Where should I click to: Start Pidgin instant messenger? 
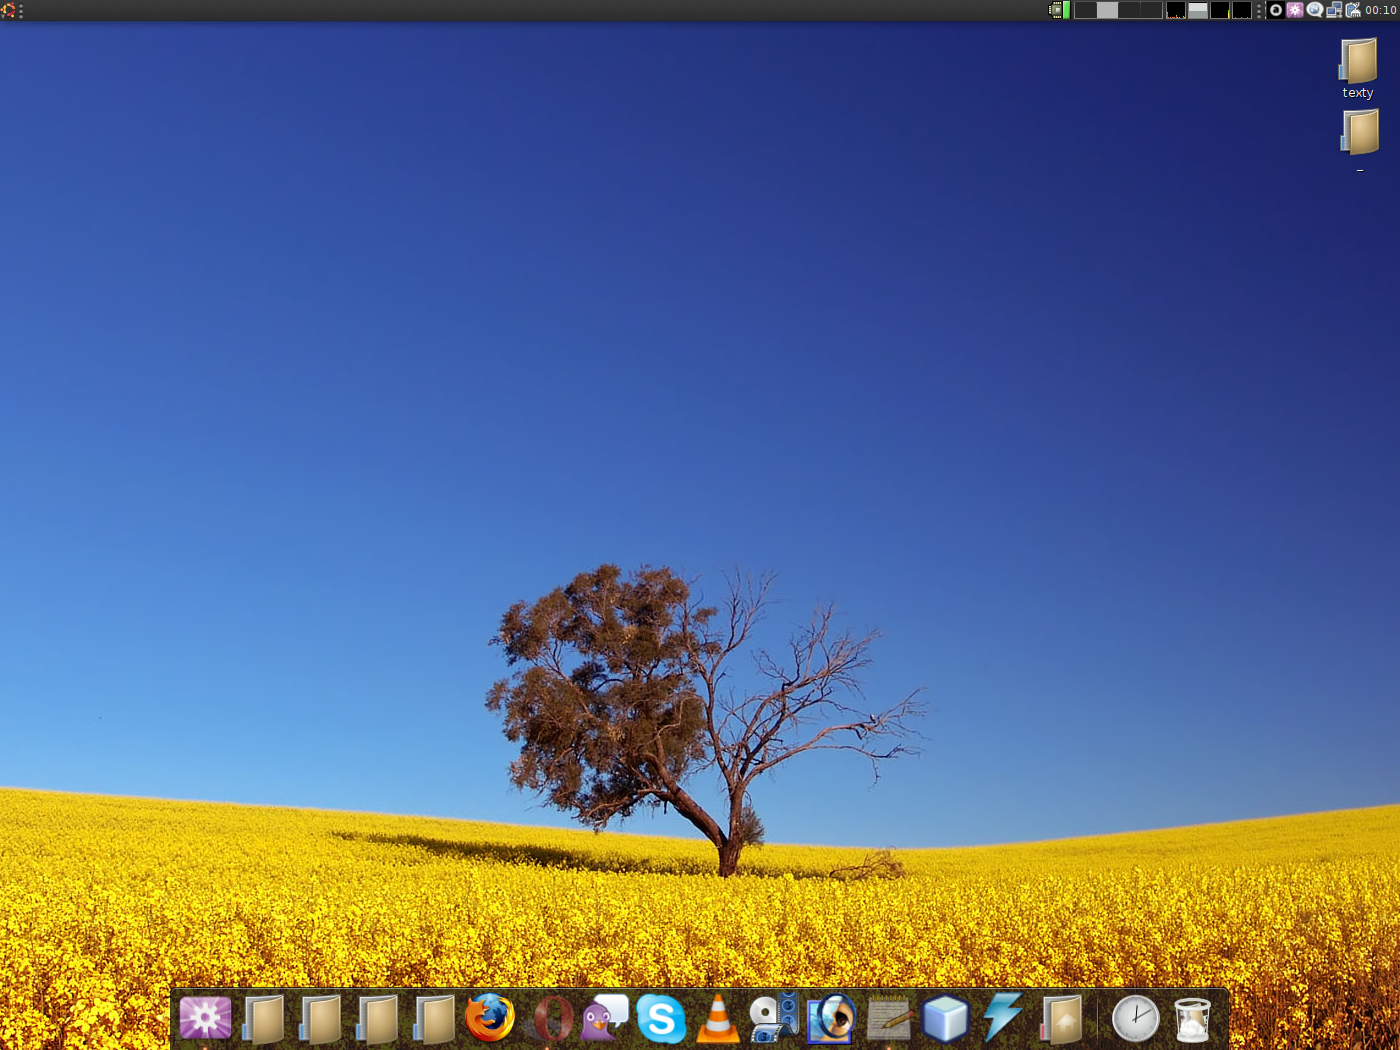604,1018
